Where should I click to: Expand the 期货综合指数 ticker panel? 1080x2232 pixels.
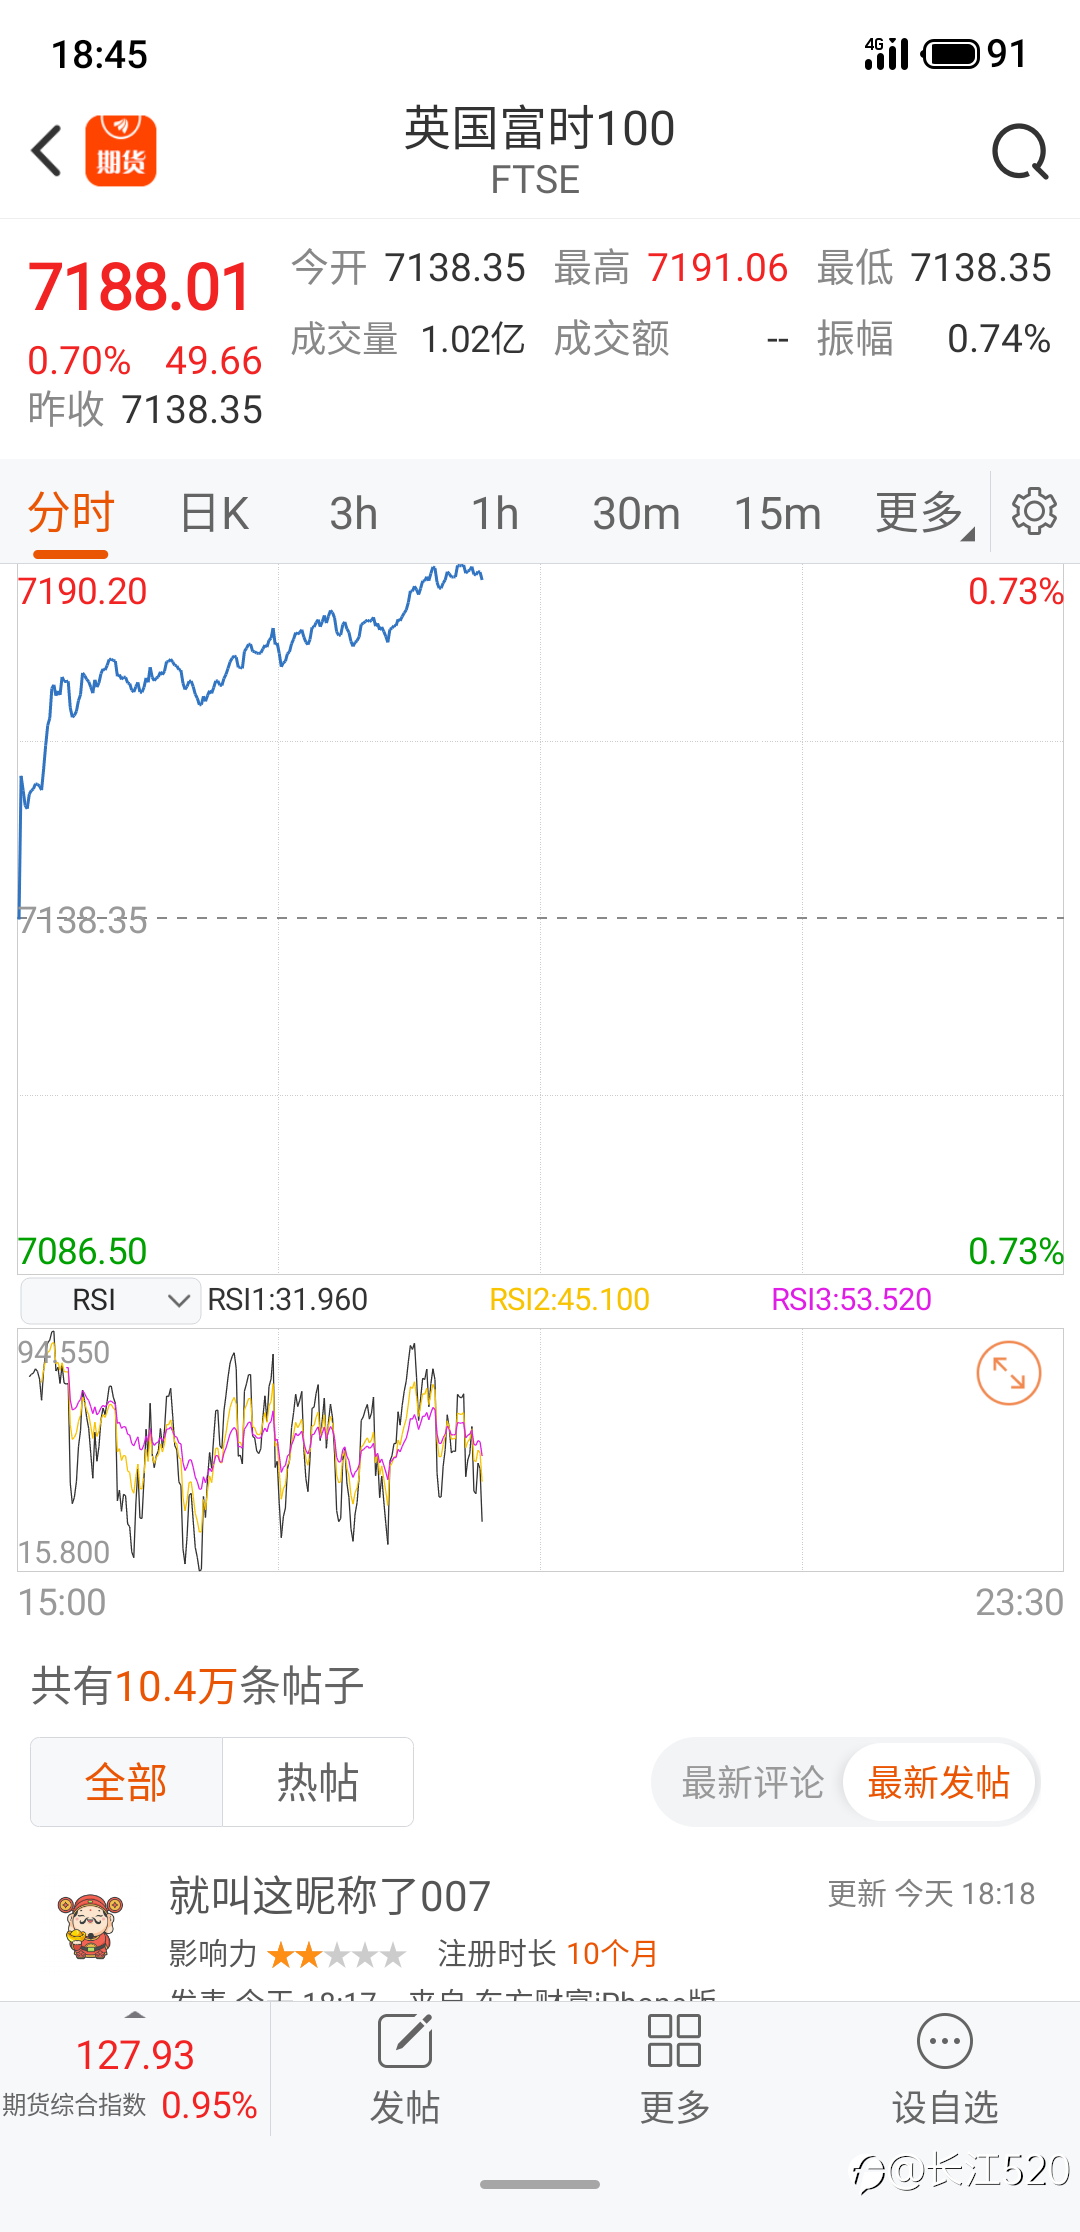pos(134,2068)
